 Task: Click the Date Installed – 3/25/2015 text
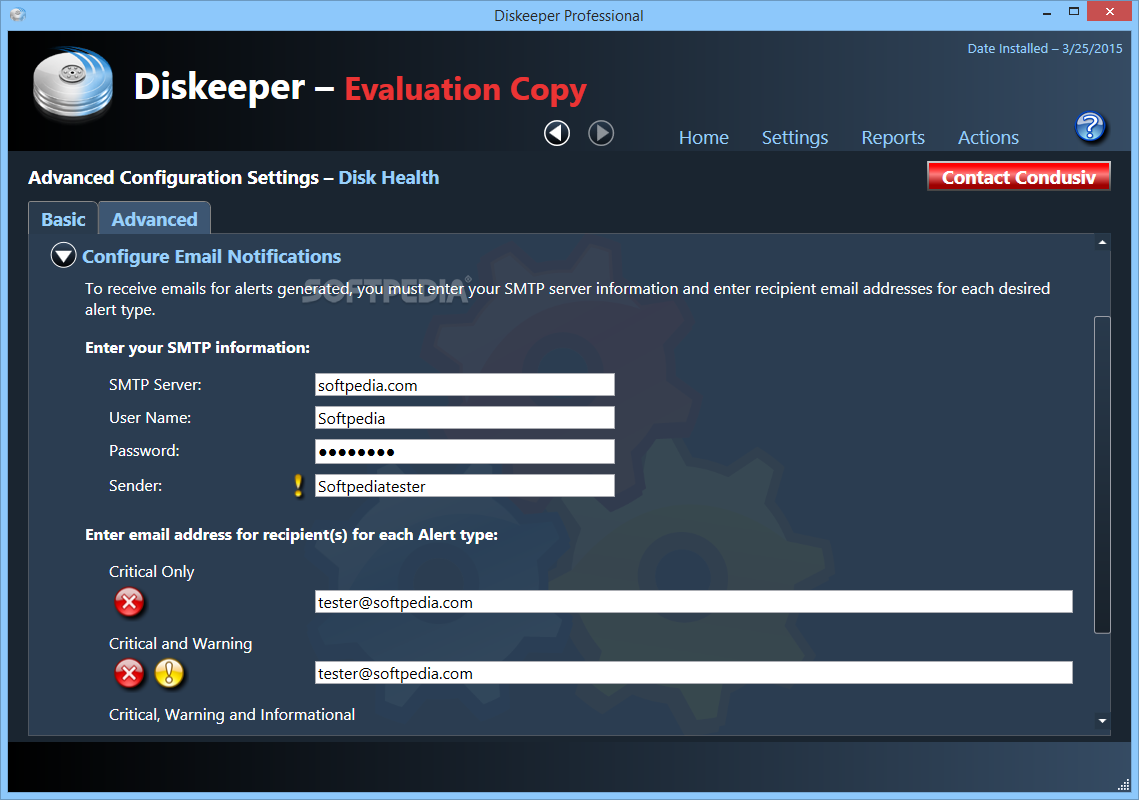[x=1045, y=49]
